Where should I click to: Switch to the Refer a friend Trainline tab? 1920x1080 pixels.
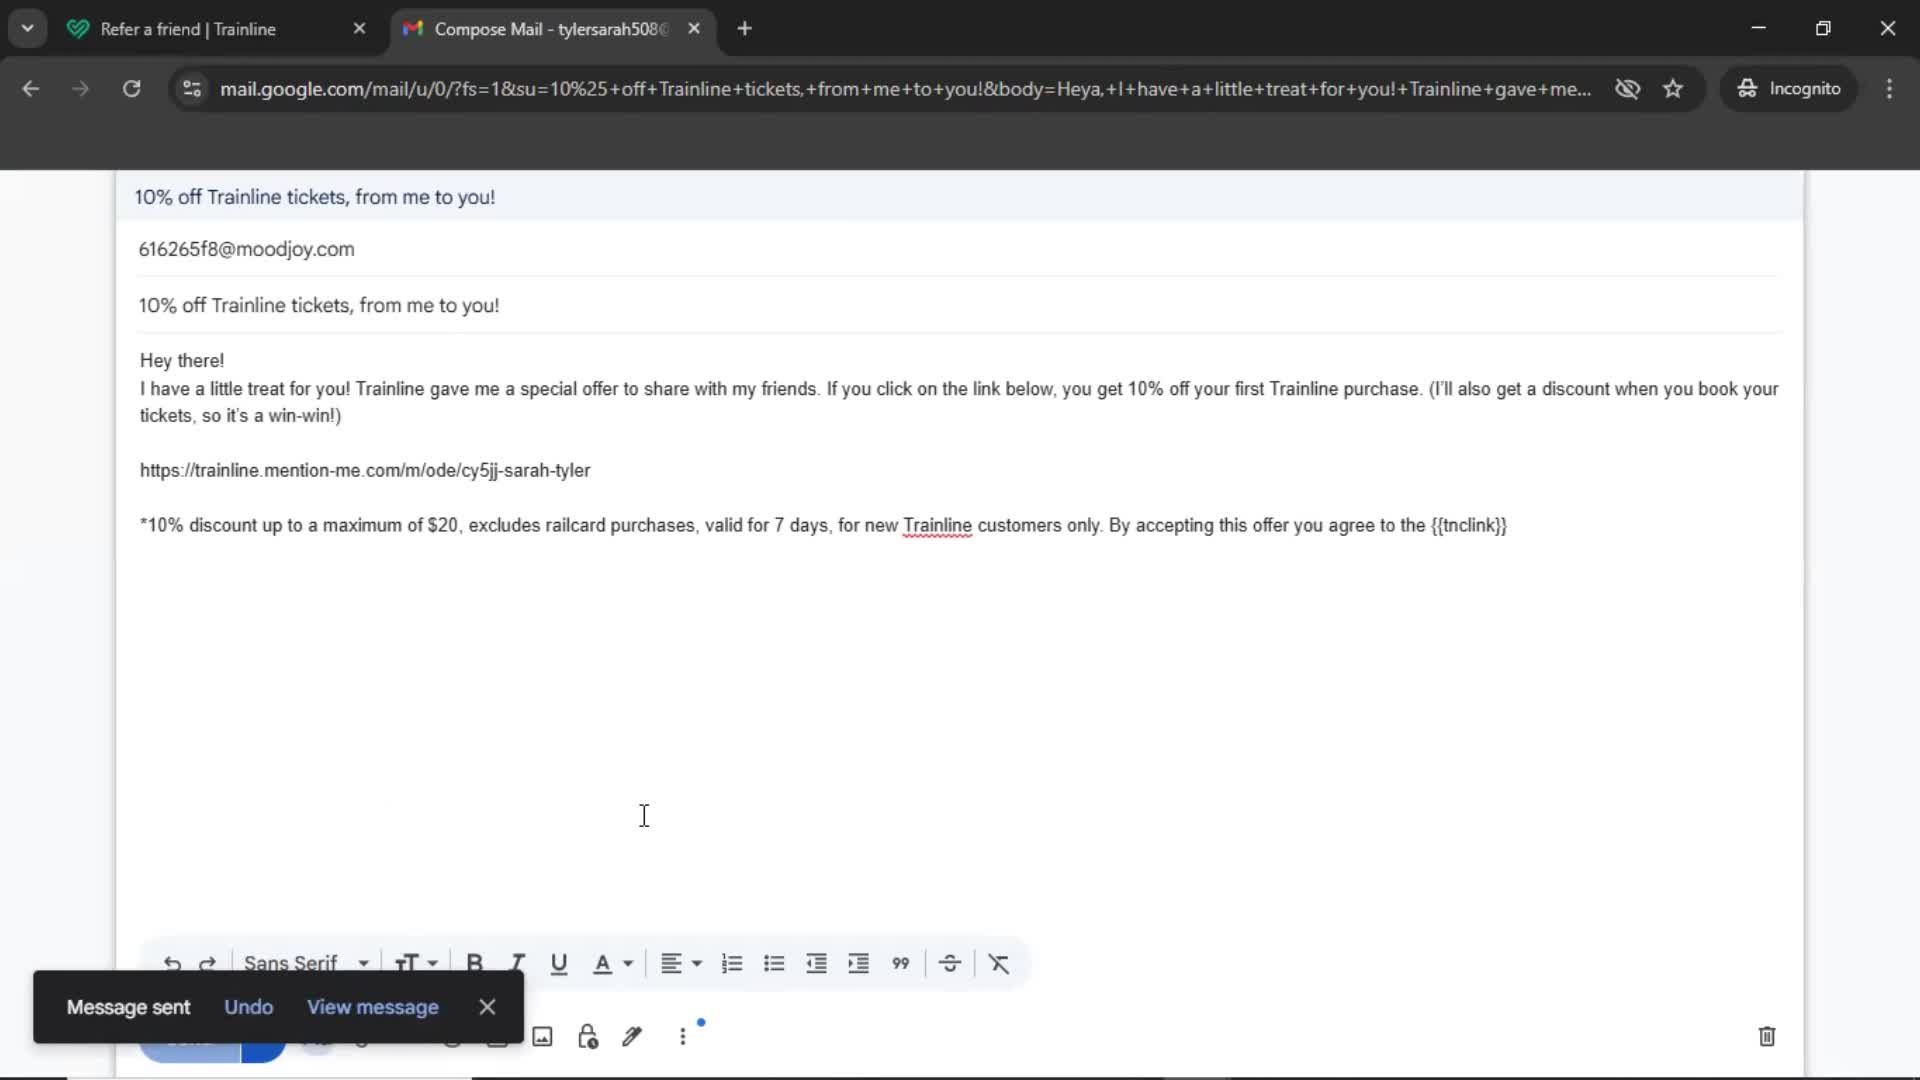[190, 29]
